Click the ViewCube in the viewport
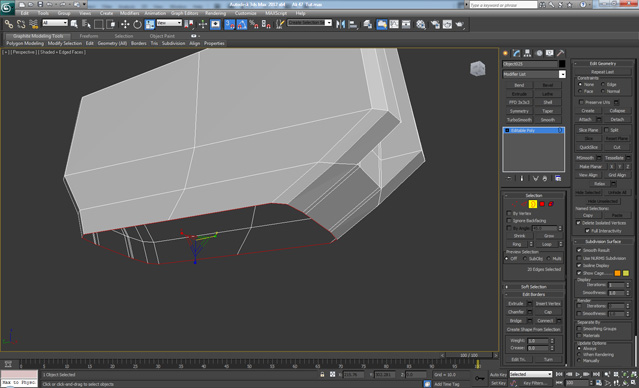This screenshot has width=639, height=388. coord(478,68)
